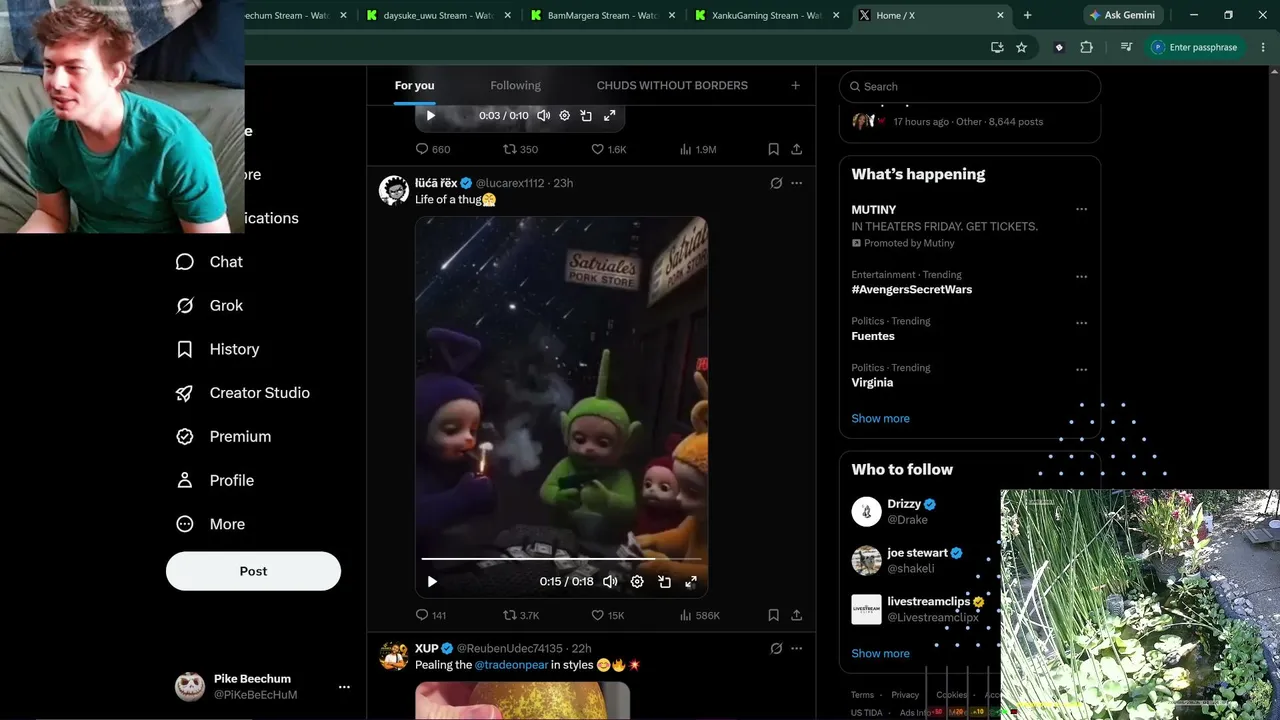Repost the post with 350 reposts
Image resolution: width=1280 pixels, height=720 pixels.
pyautogui.click(x=520, y=149)
